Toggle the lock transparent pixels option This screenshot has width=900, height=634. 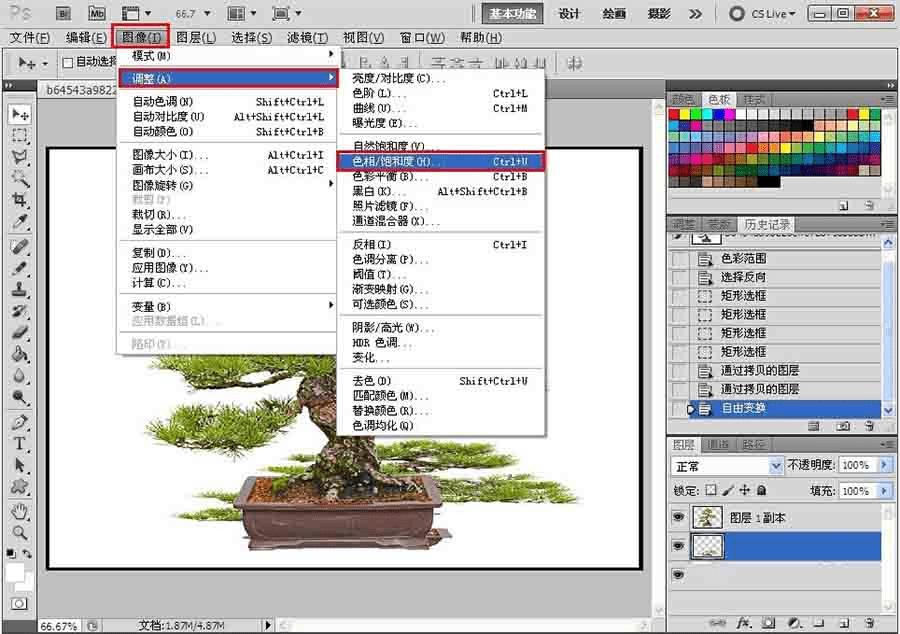click(711, 491)
